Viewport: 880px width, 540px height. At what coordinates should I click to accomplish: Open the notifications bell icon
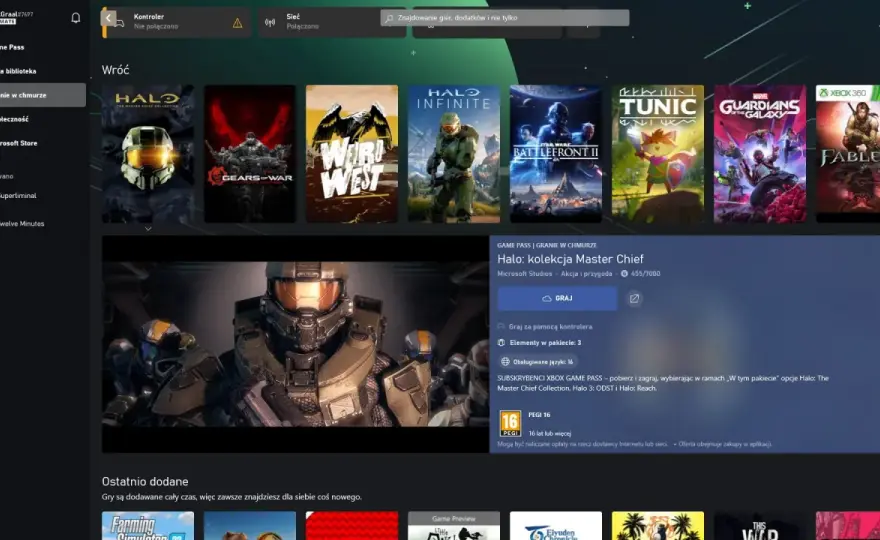(76, 18)
